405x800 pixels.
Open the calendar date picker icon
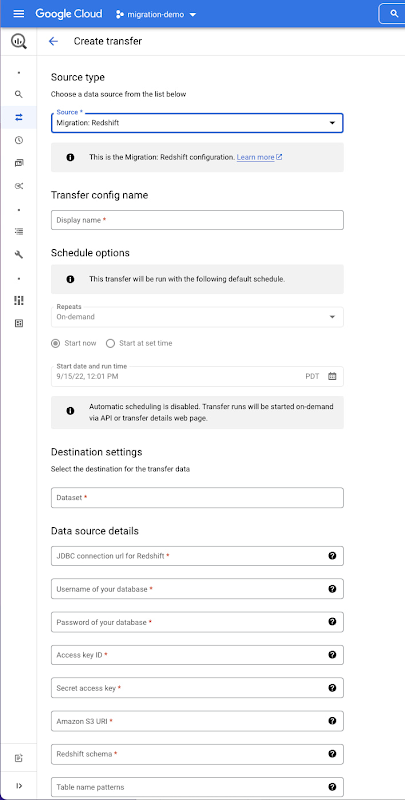click(x=332, y=377)
